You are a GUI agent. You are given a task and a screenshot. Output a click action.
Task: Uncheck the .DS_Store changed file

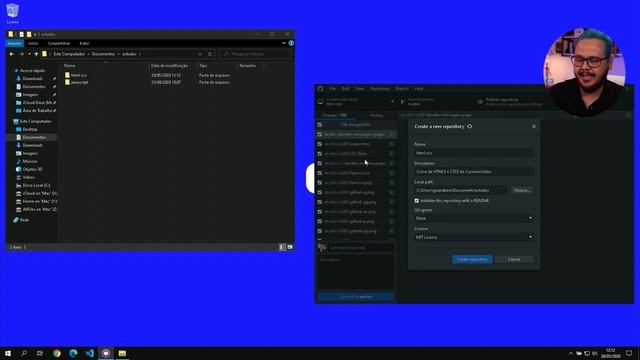320,154
